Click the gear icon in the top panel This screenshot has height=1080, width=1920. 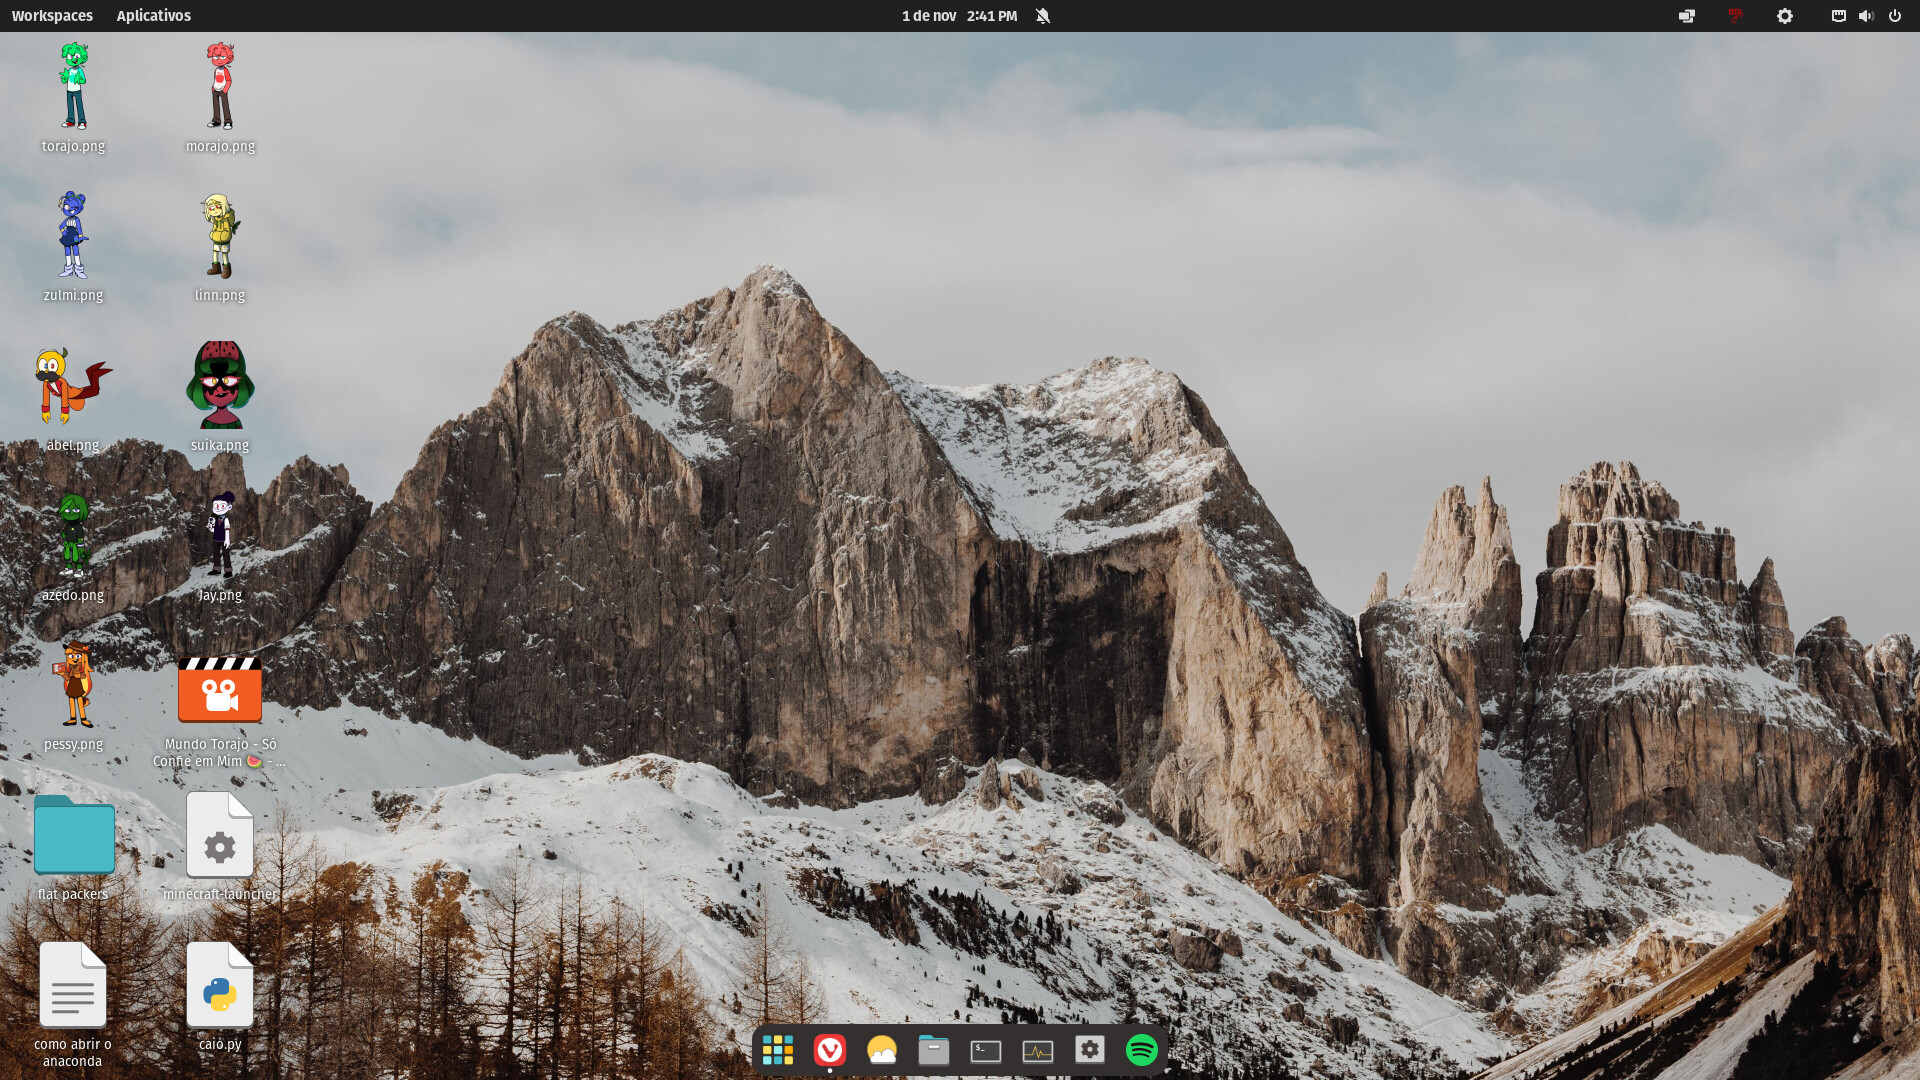tap(1784, 16)
